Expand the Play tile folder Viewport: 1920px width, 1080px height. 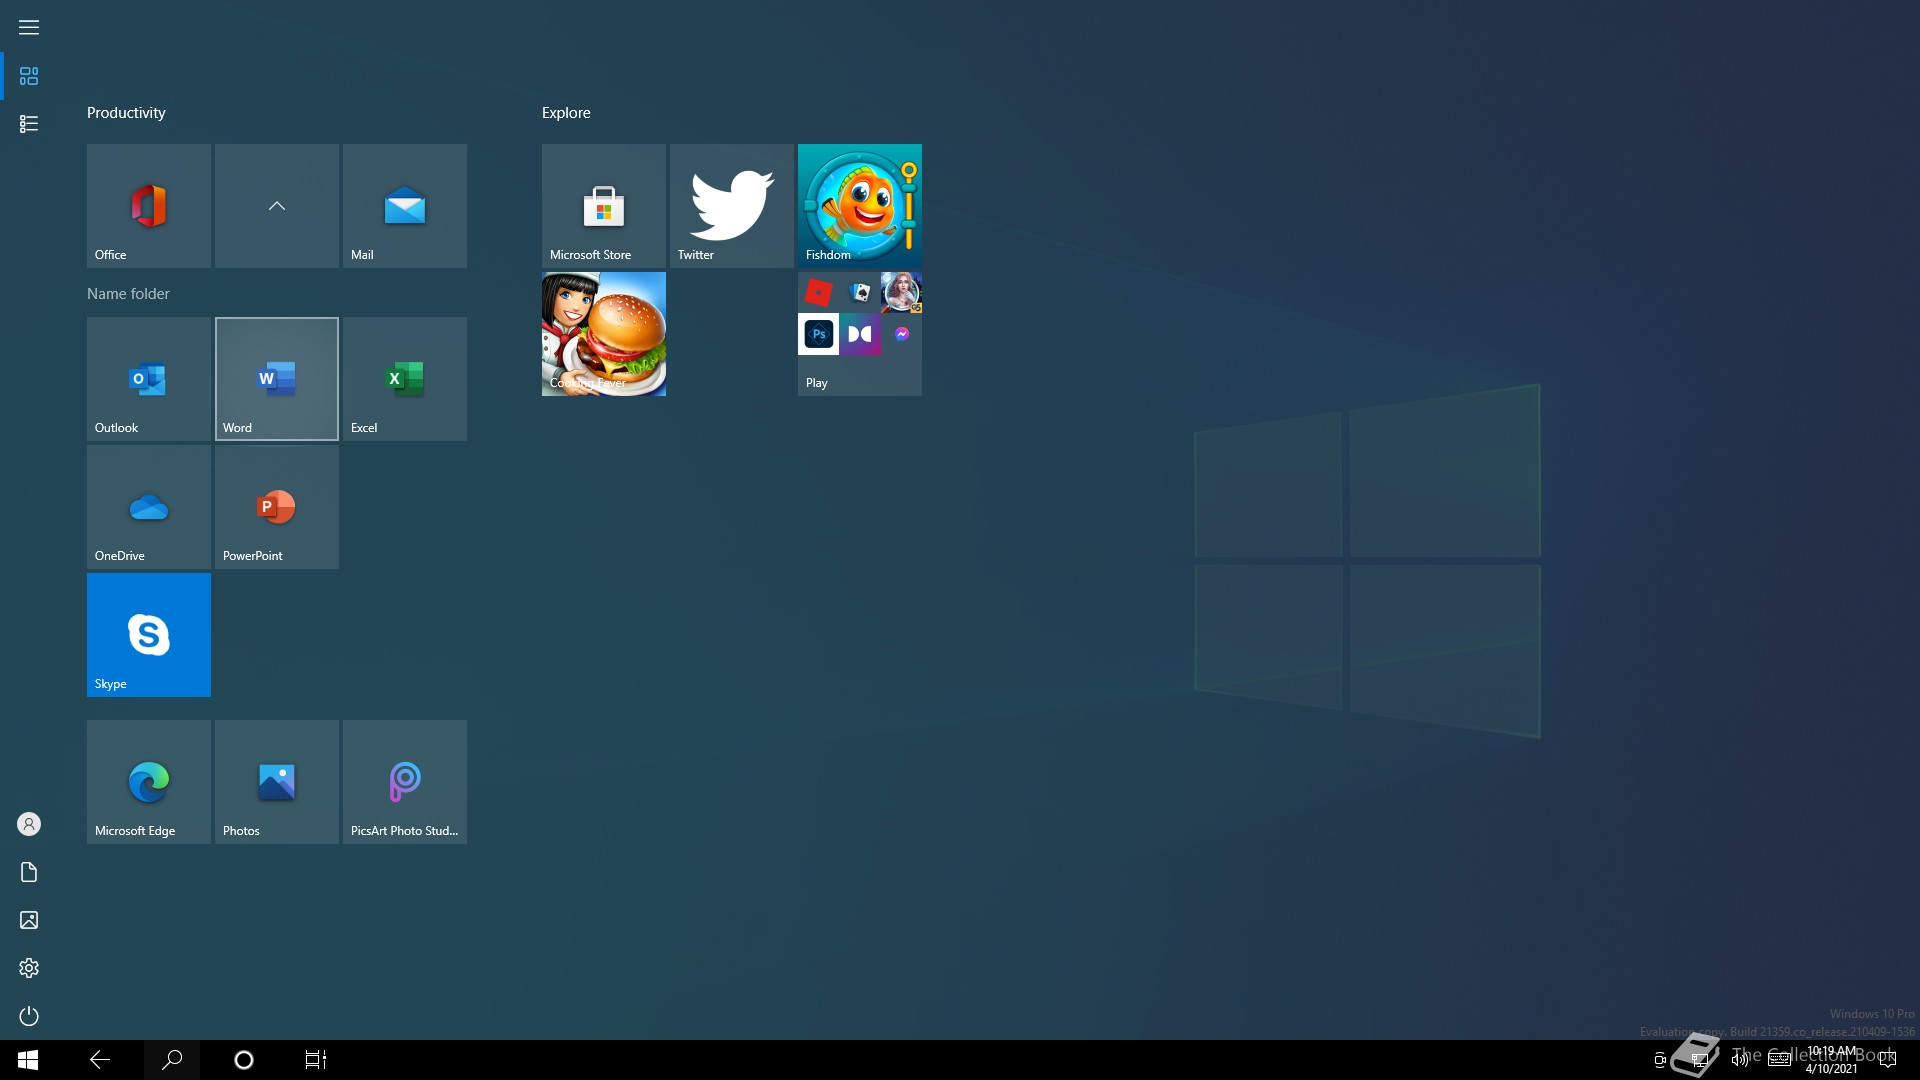click(x=859, y=333)
